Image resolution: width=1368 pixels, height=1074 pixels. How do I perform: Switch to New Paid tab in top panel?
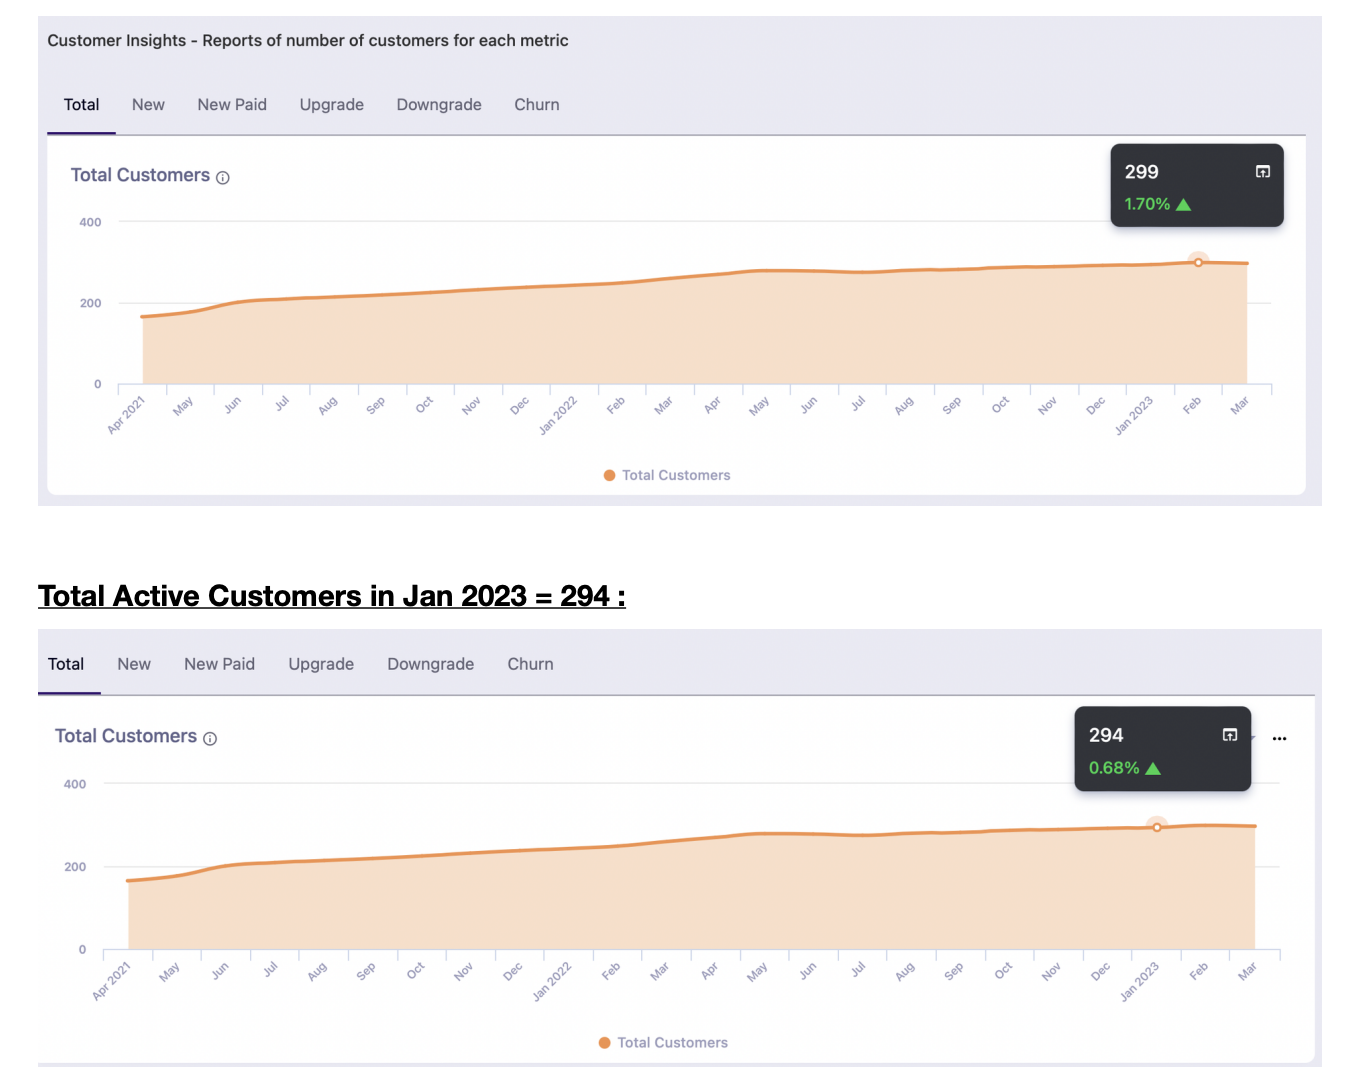click(232, 105)
